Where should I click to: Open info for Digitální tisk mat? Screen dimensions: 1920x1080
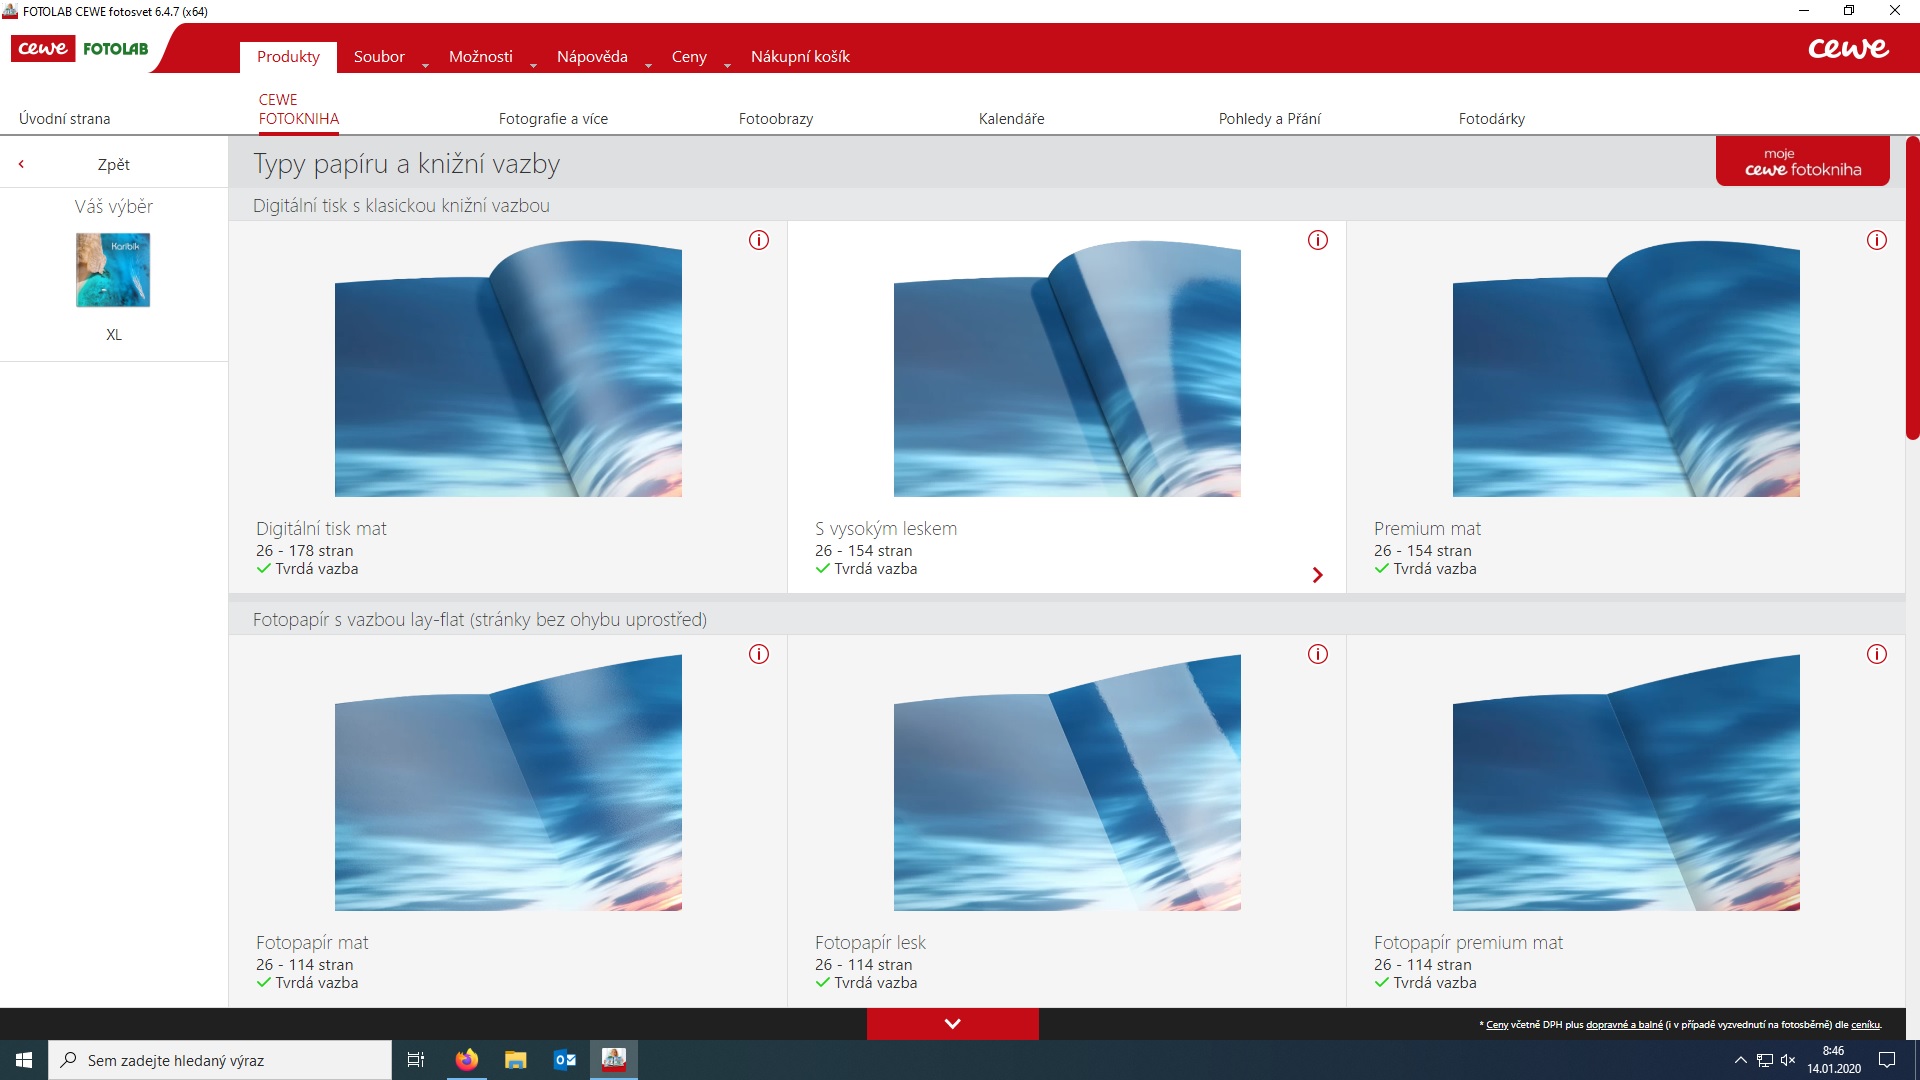click(759, 240)
